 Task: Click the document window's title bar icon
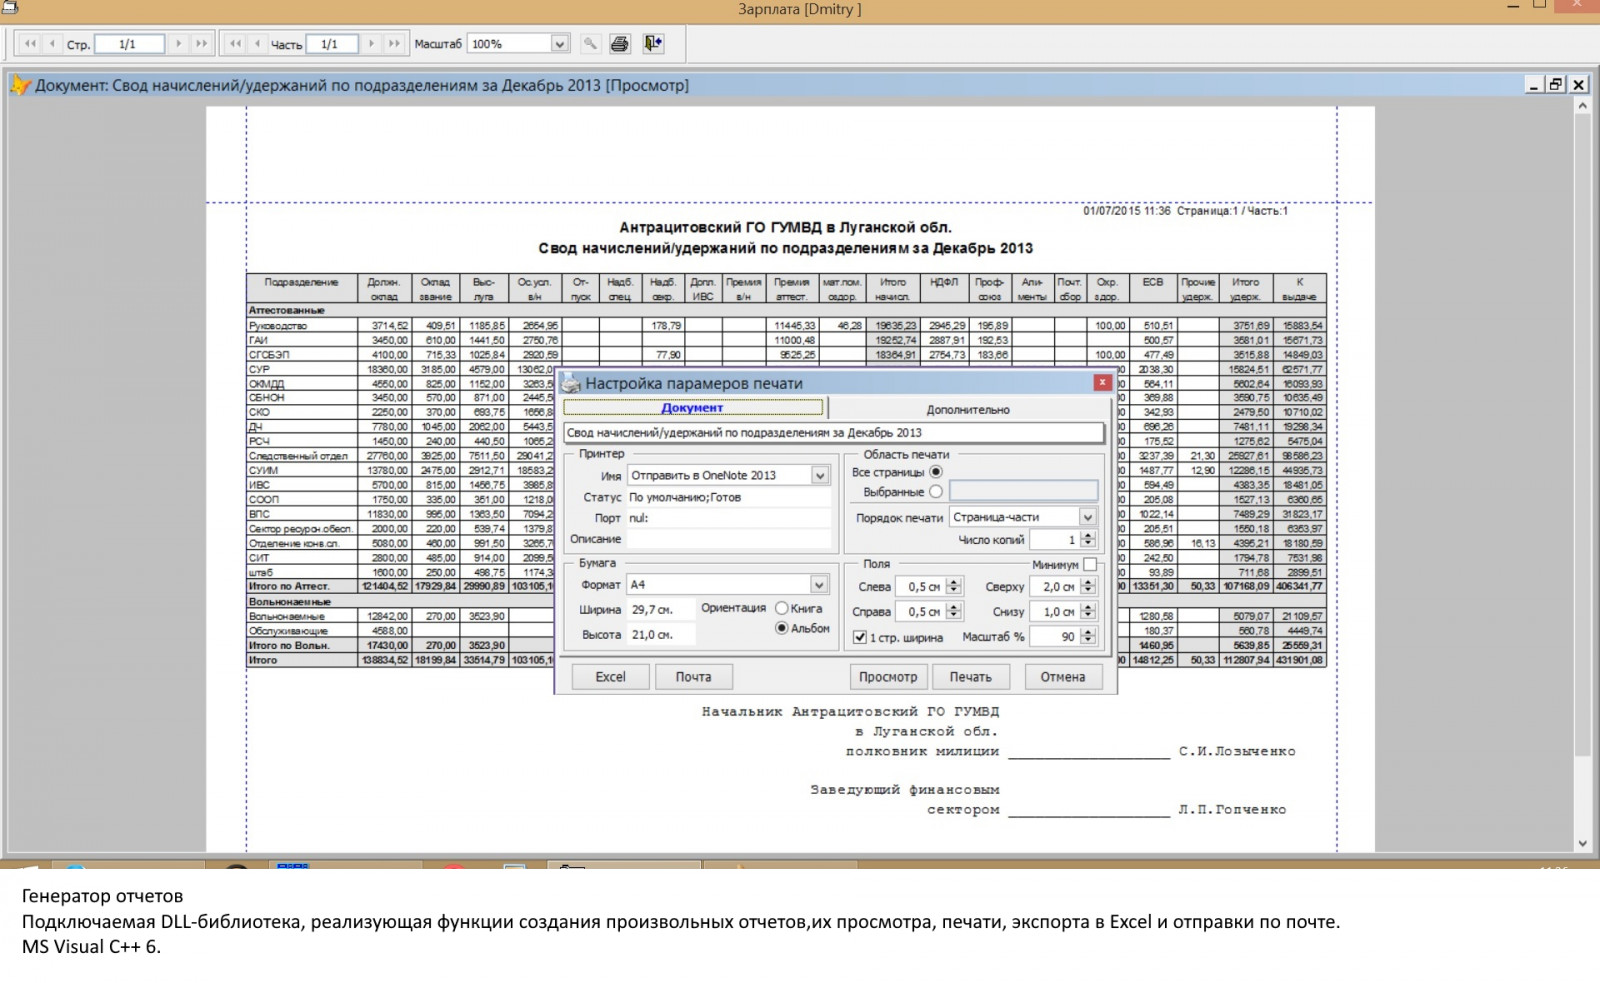click(20, 85)
